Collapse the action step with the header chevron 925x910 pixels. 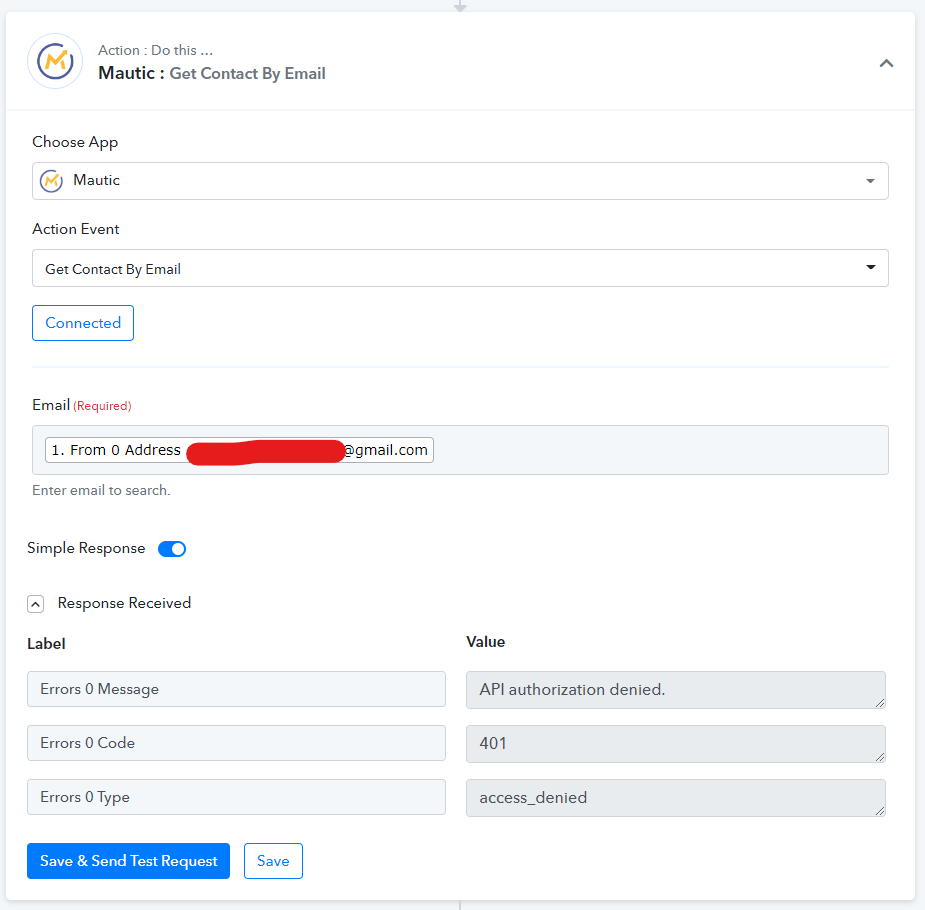tap(886, 63)
